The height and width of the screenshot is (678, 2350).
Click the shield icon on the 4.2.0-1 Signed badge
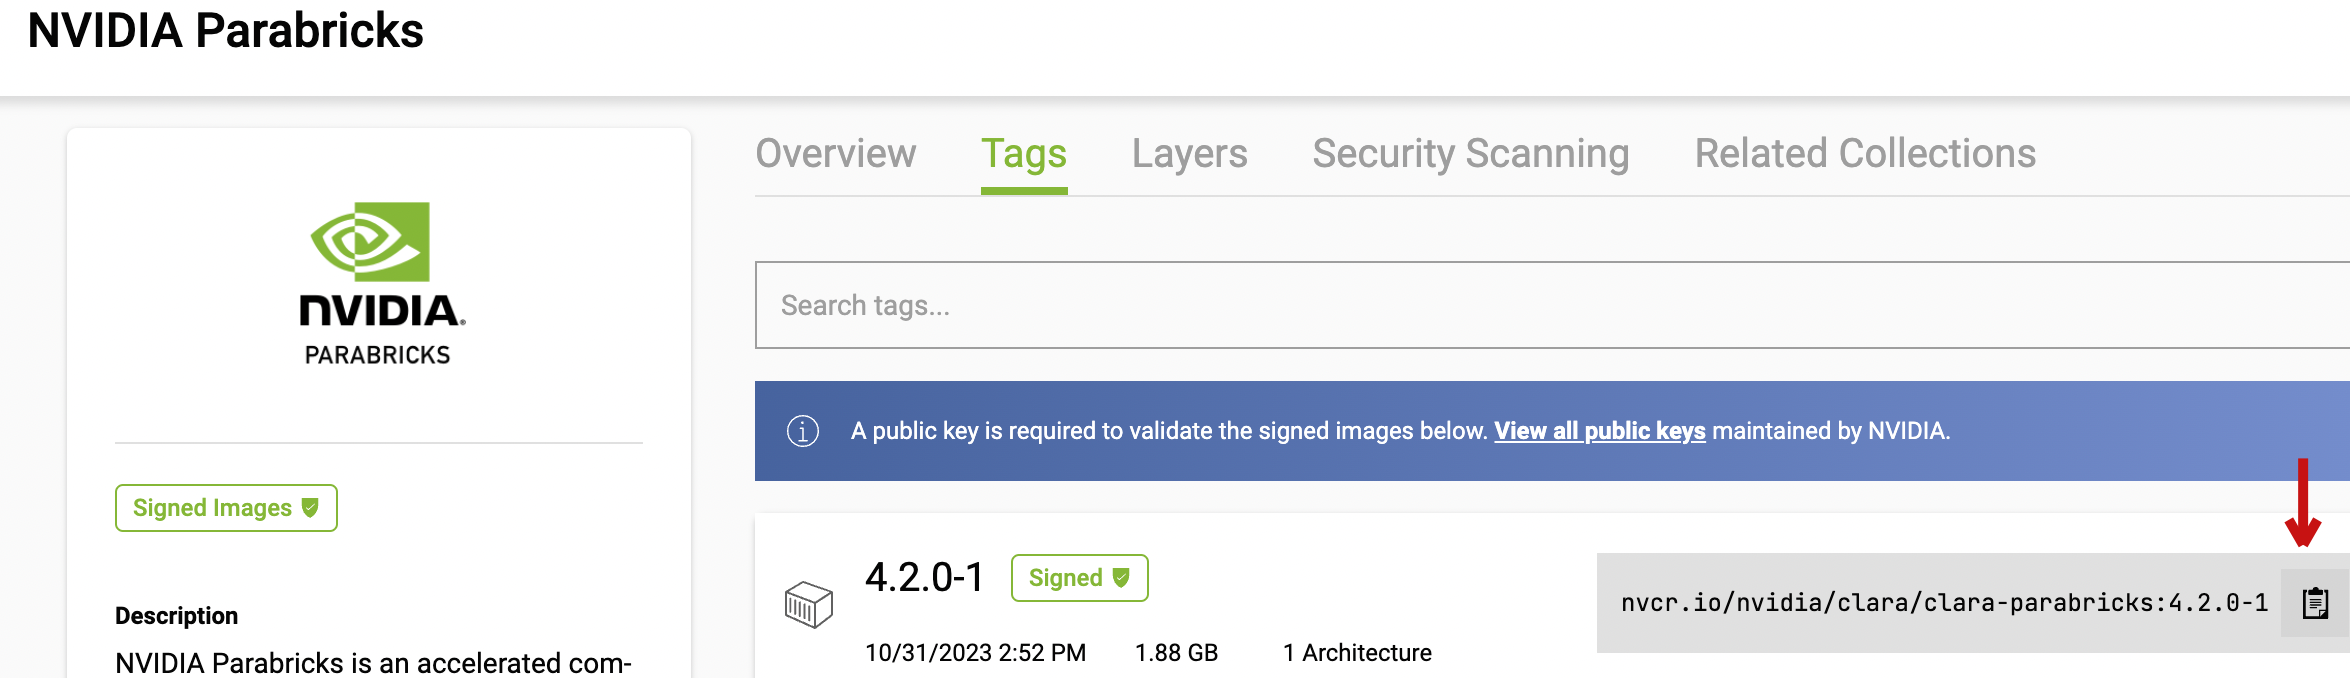[x=1121, y=577]
